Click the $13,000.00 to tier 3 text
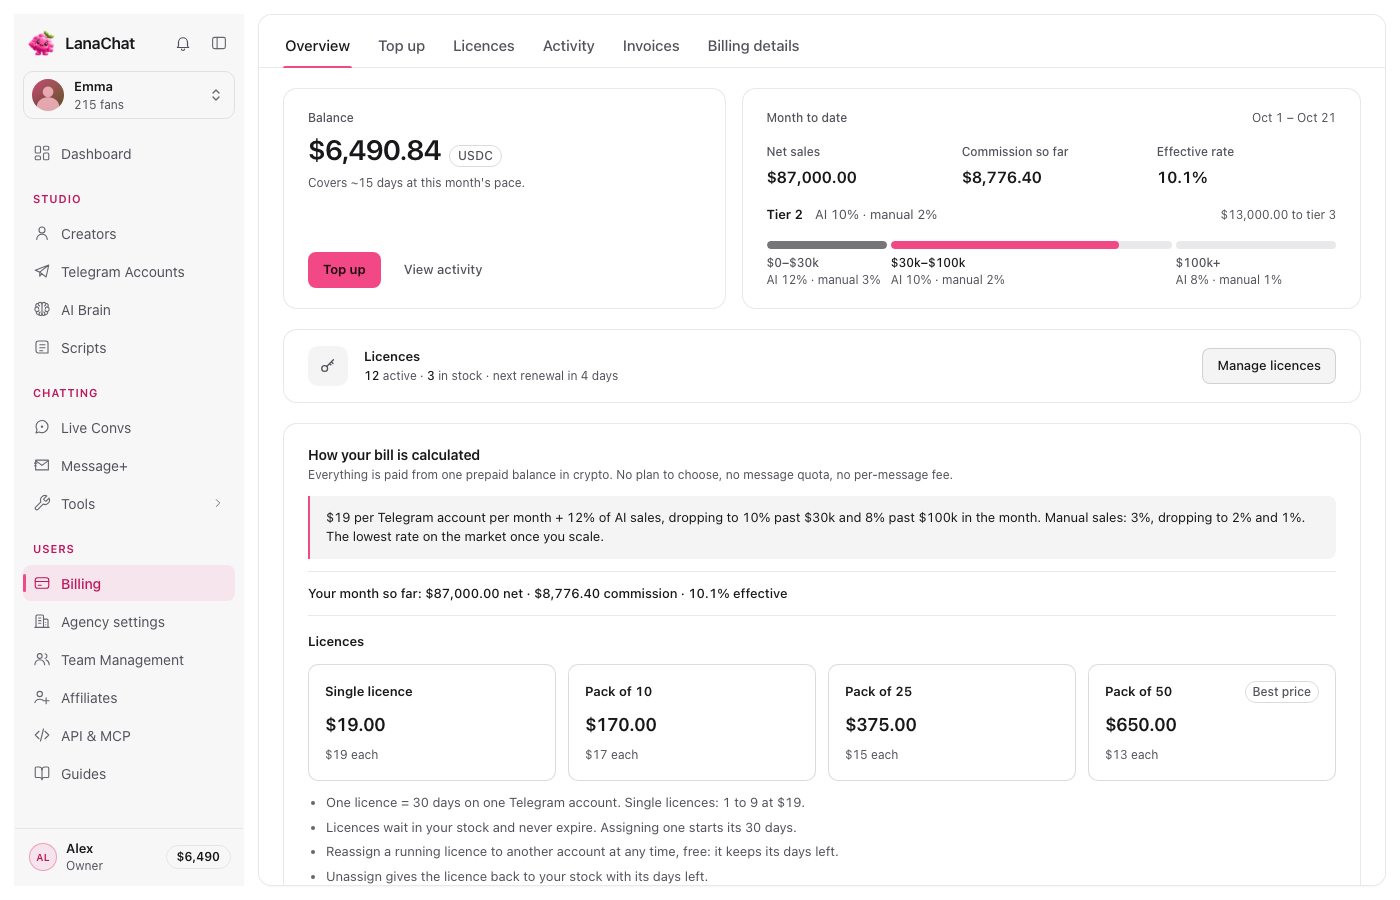This screenshot has height=900, width=1400. [1278, 215]
